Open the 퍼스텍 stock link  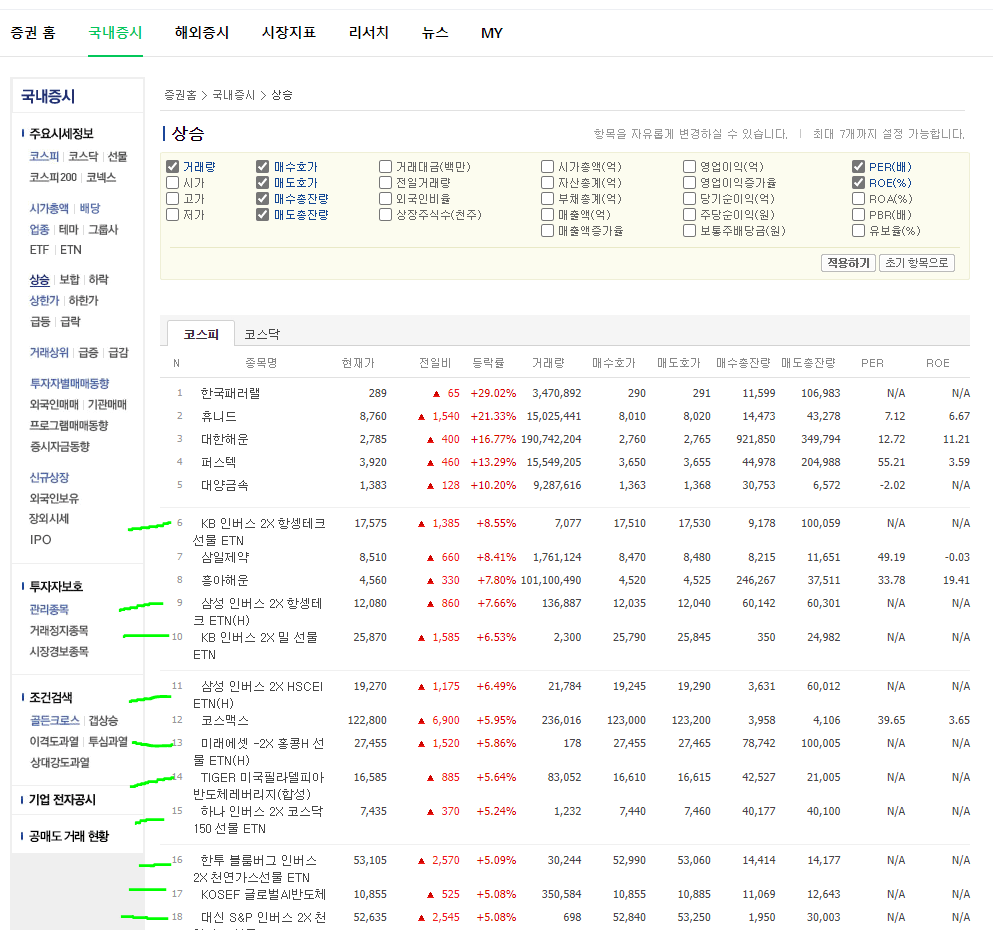pyautogui.click(x=218, y=462)
